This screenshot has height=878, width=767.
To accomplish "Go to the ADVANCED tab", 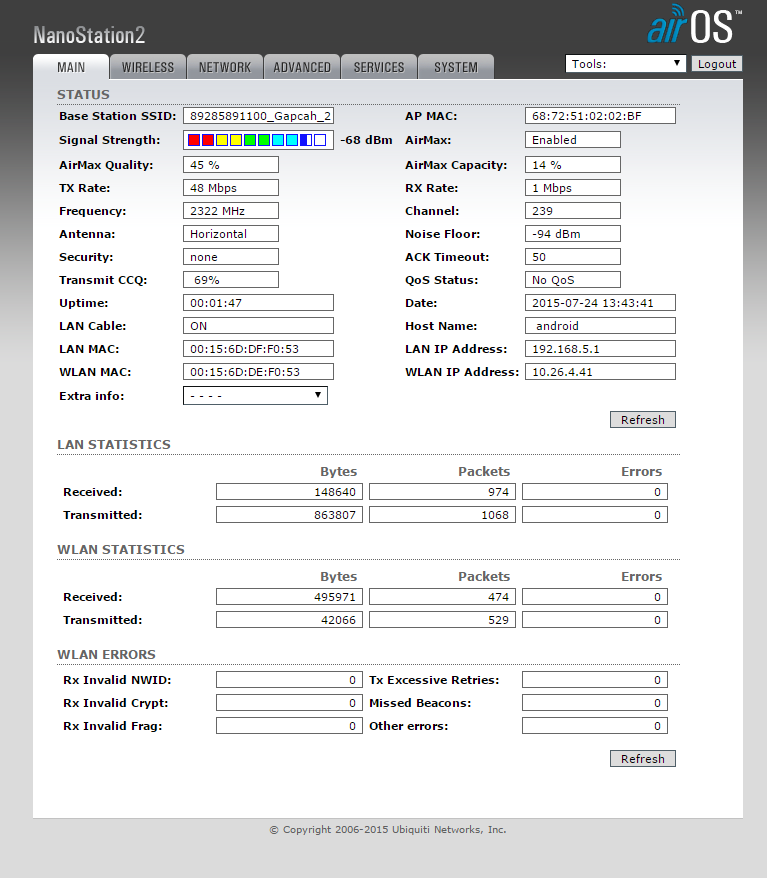I will tap(302, 67).
